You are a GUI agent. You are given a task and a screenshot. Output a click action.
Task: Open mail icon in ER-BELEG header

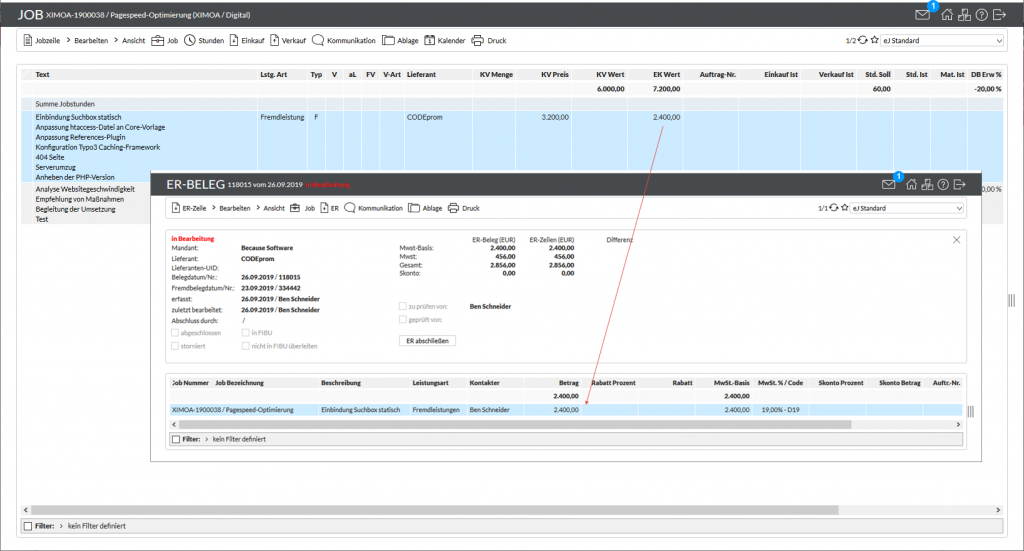(888, 185)
